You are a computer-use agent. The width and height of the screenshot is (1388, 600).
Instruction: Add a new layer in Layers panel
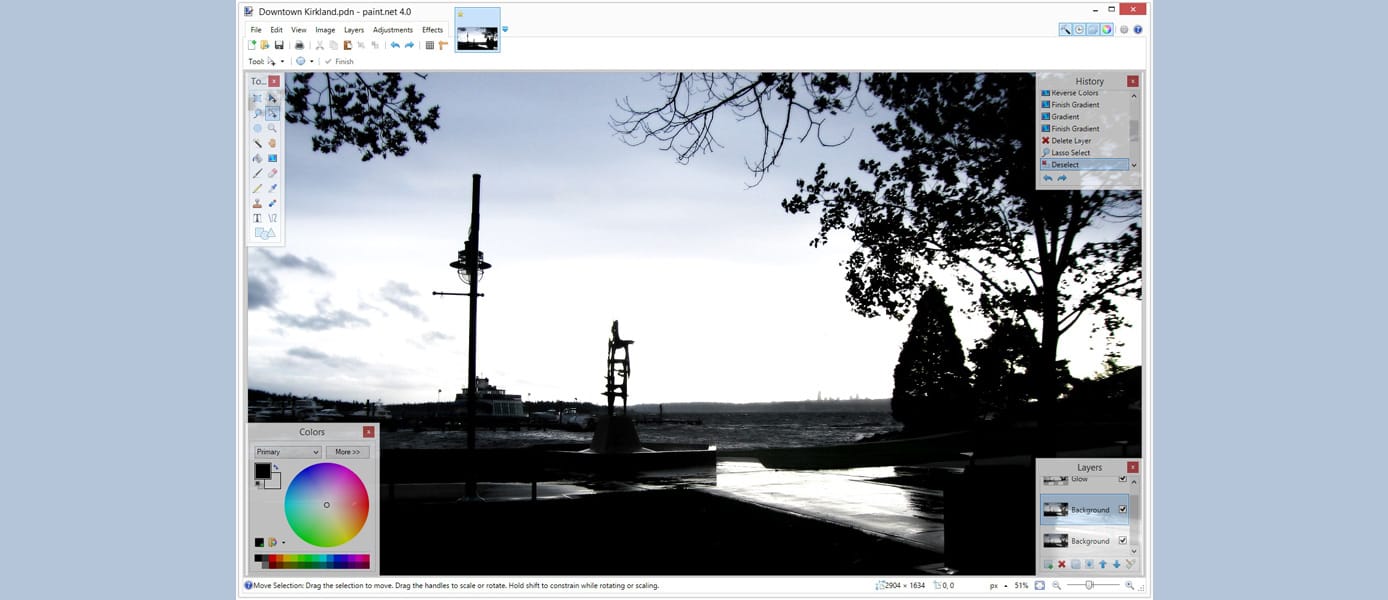(1048, 565)
